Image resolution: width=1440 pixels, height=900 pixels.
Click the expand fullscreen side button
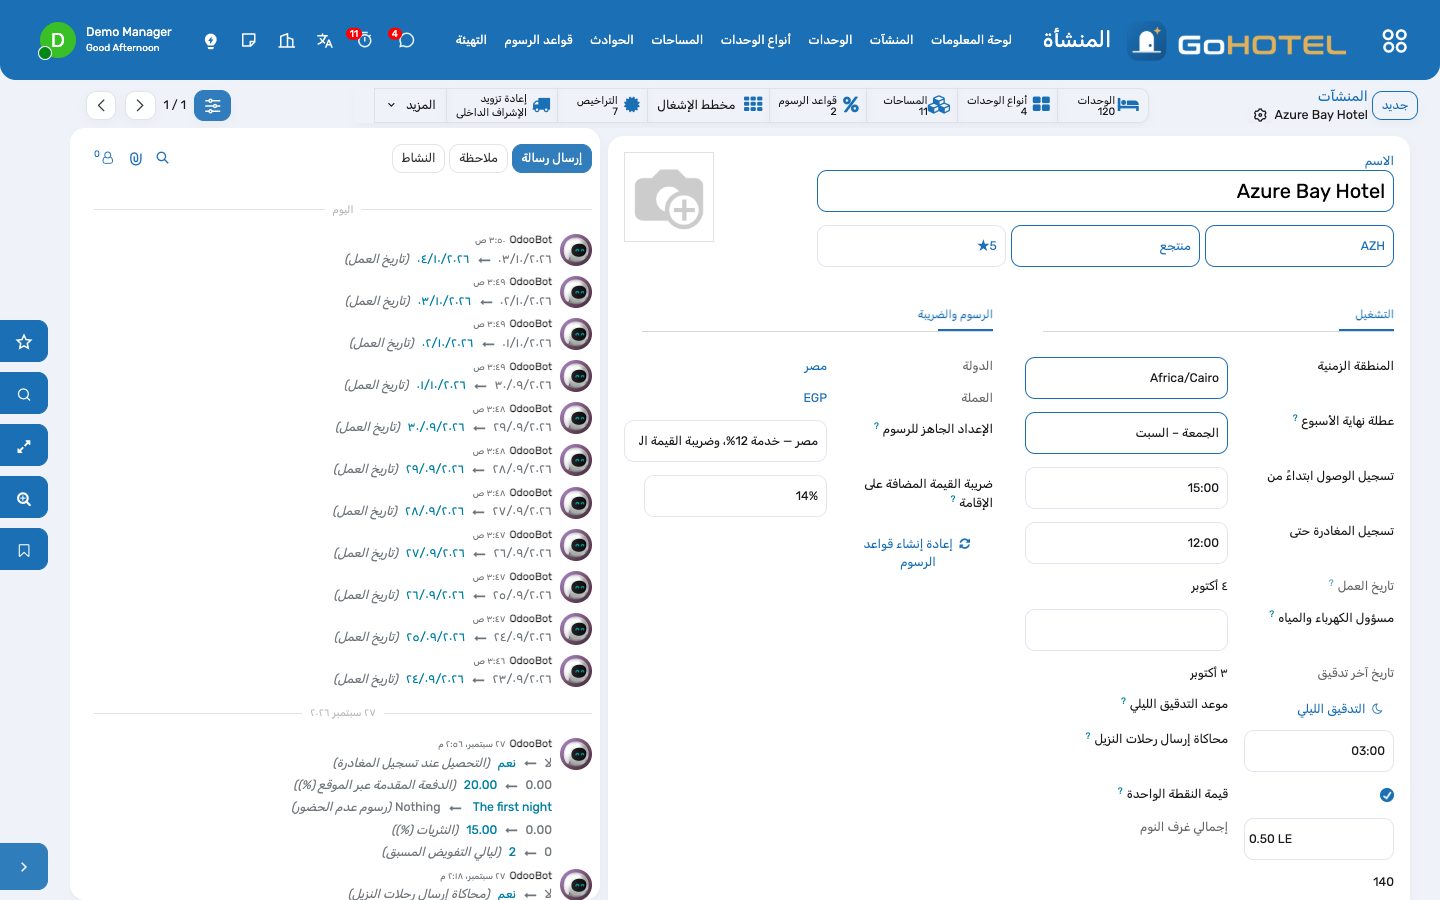coord(24,446)
